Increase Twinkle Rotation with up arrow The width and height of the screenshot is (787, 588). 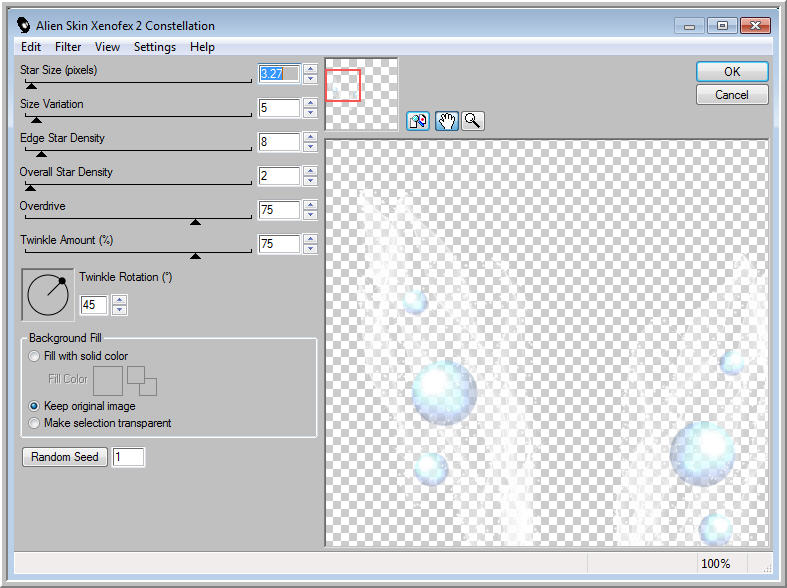coord(119,300)
